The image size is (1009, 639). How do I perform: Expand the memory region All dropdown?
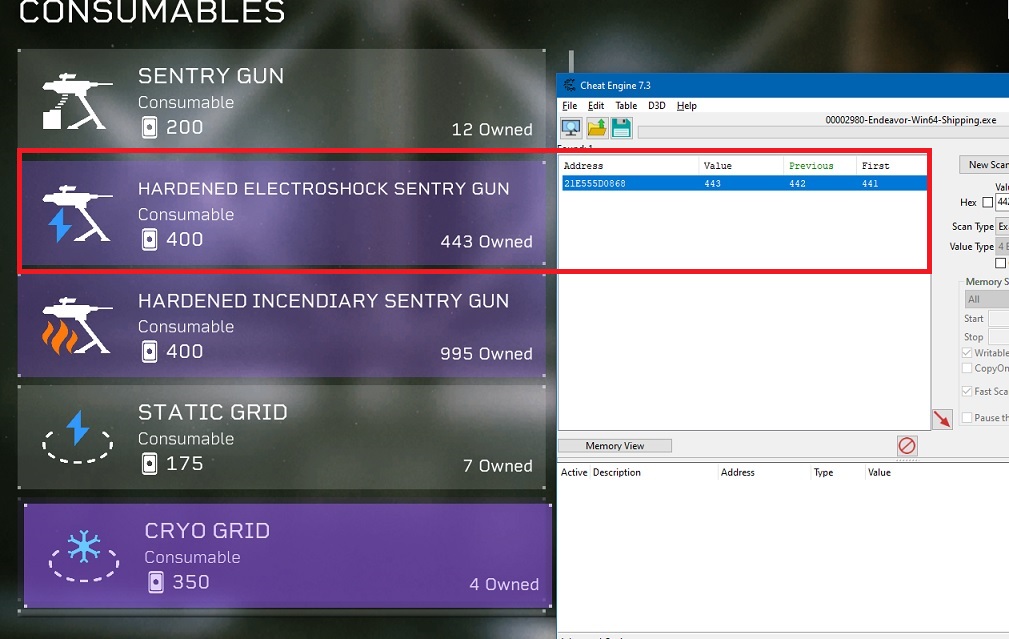(986, 299)
